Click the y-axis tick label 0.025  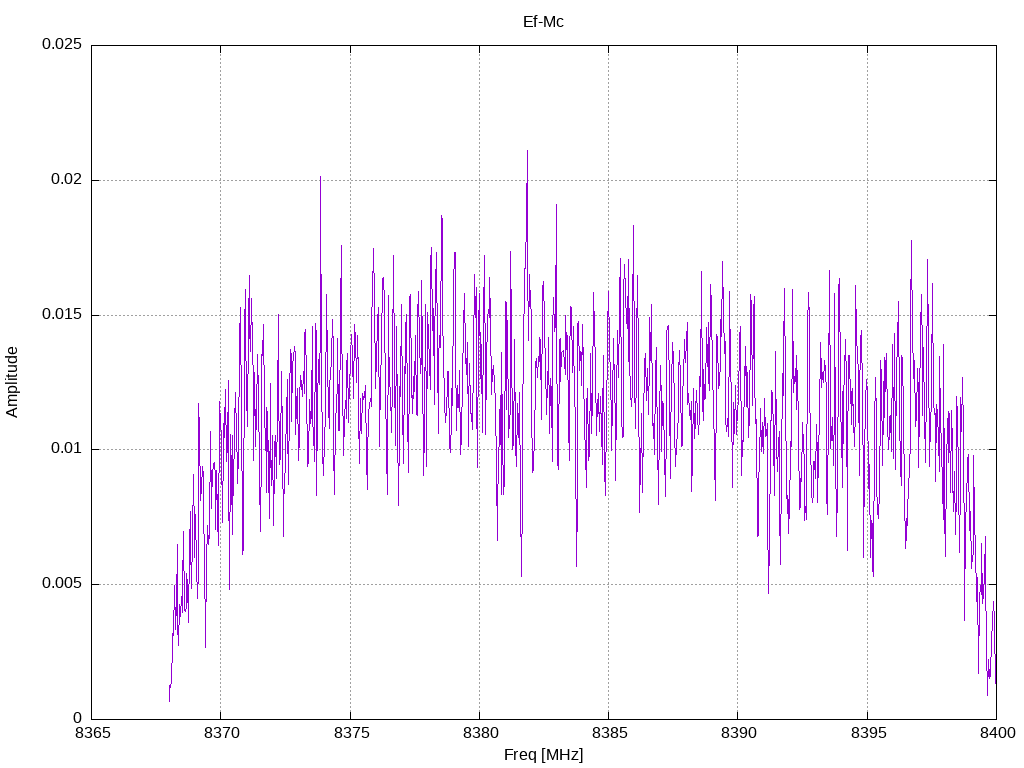(x=62, y=44)
